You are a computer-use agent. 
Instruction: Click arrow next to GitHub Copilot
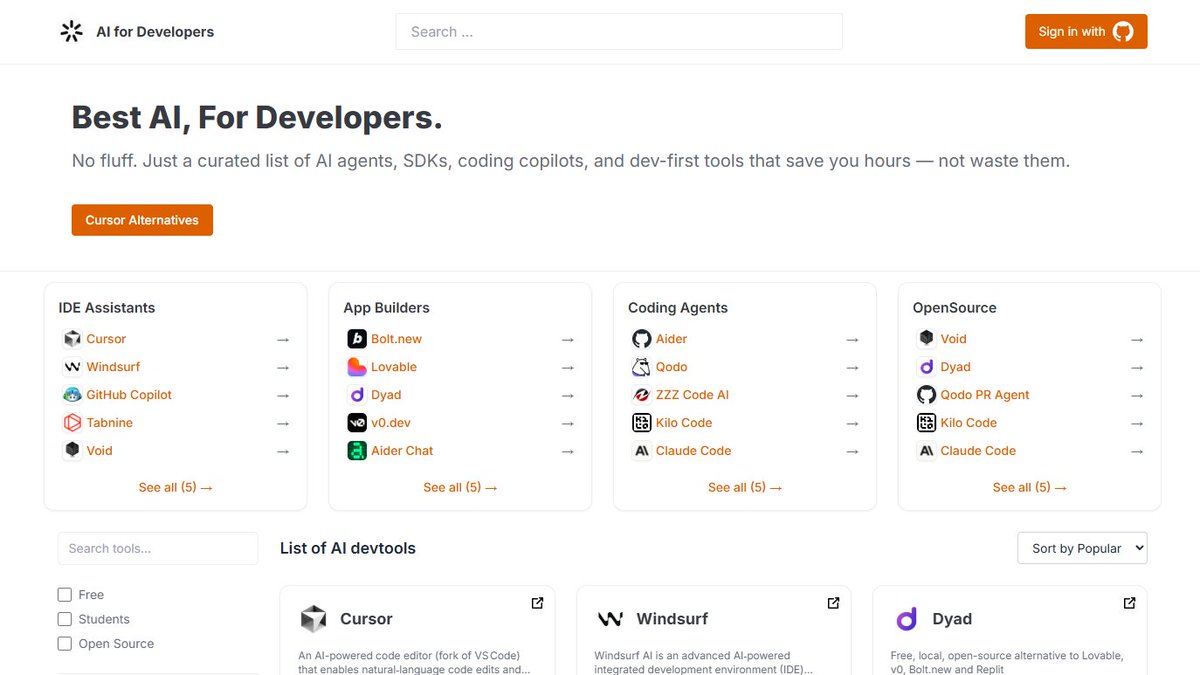click(x=283, y=396)
